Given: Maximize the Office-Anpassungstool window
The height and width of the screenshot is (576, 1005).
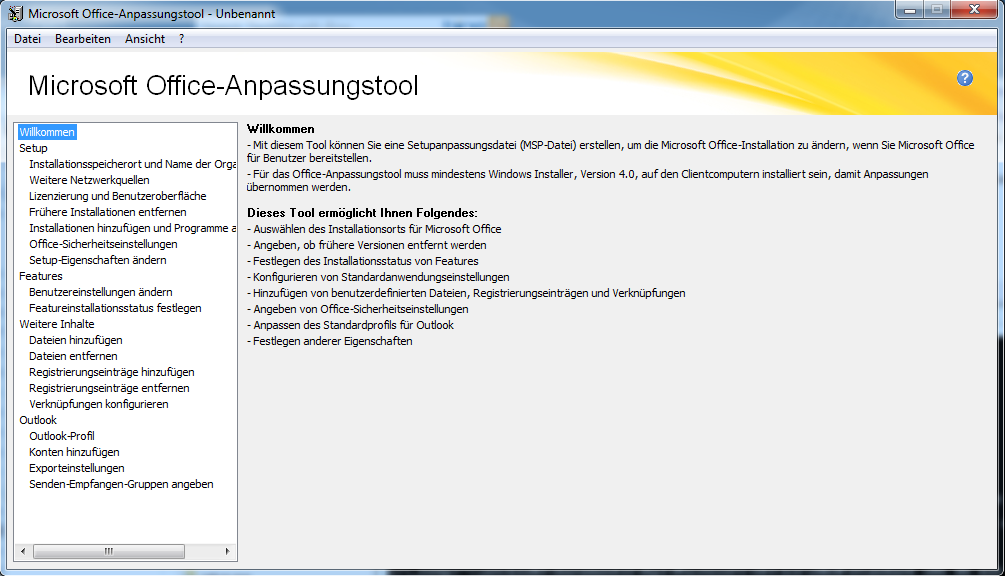Looking at the screenshot, I should 936,10.
